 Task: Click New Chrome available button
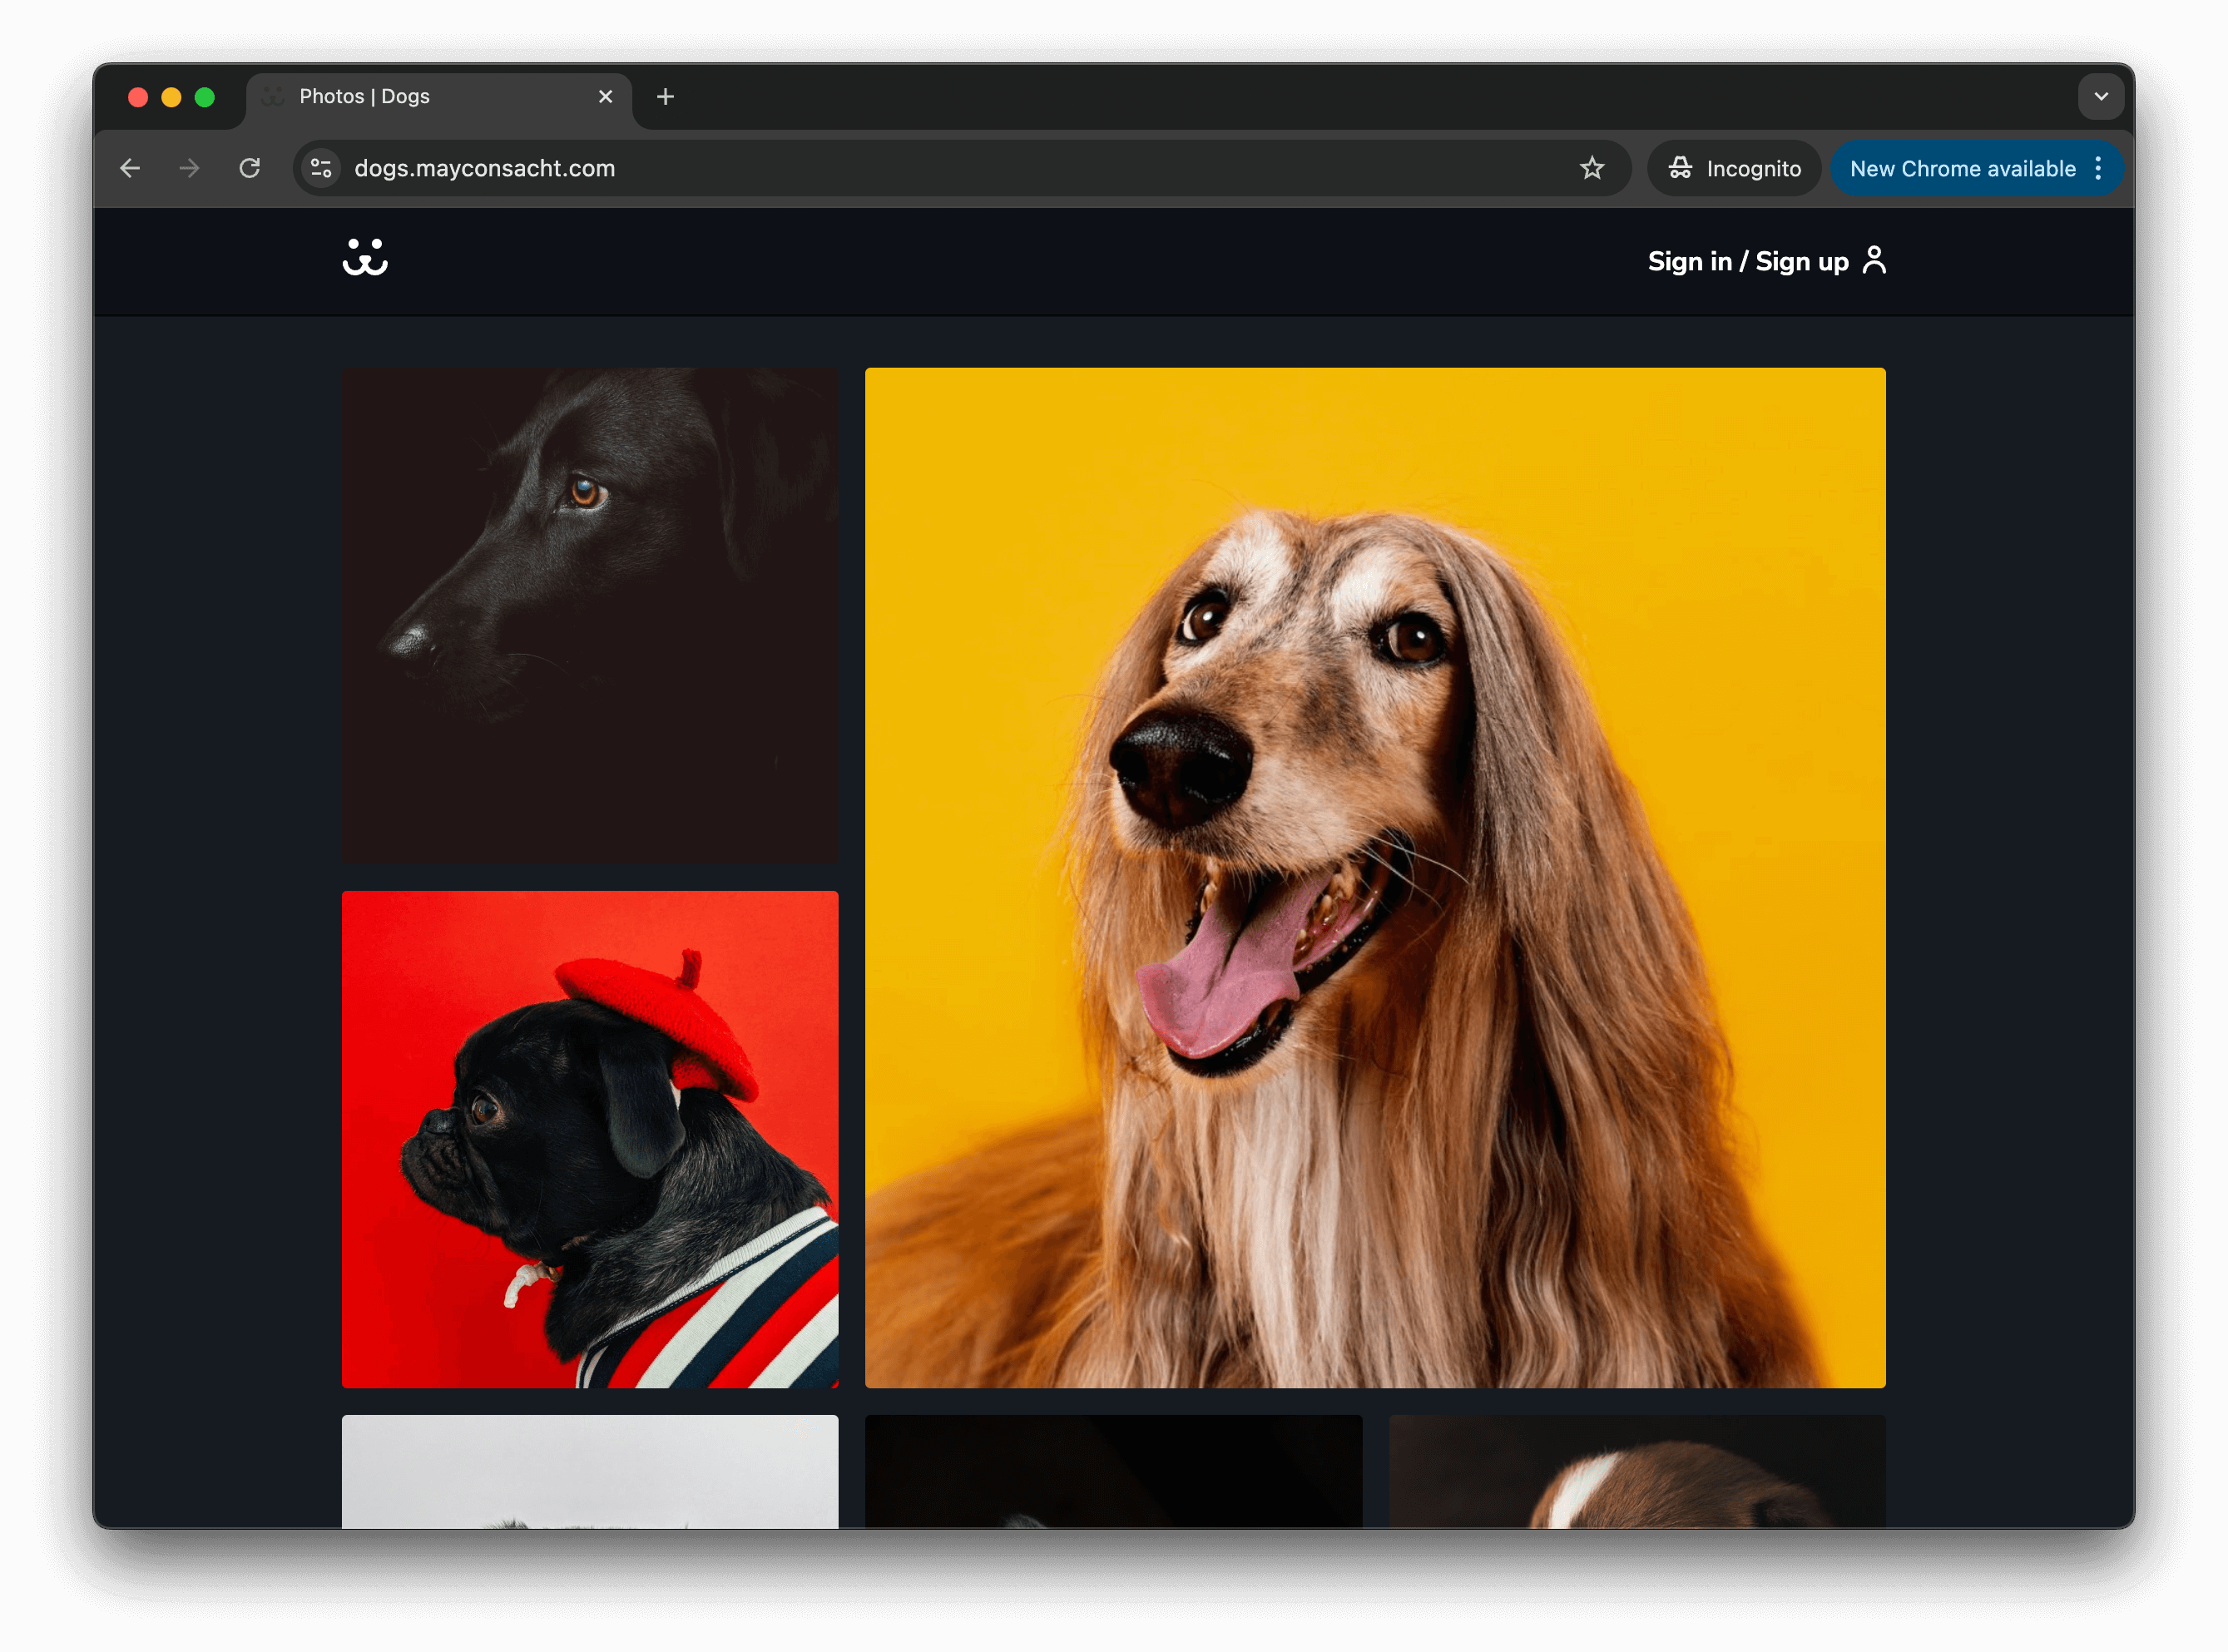point(1961,168)
